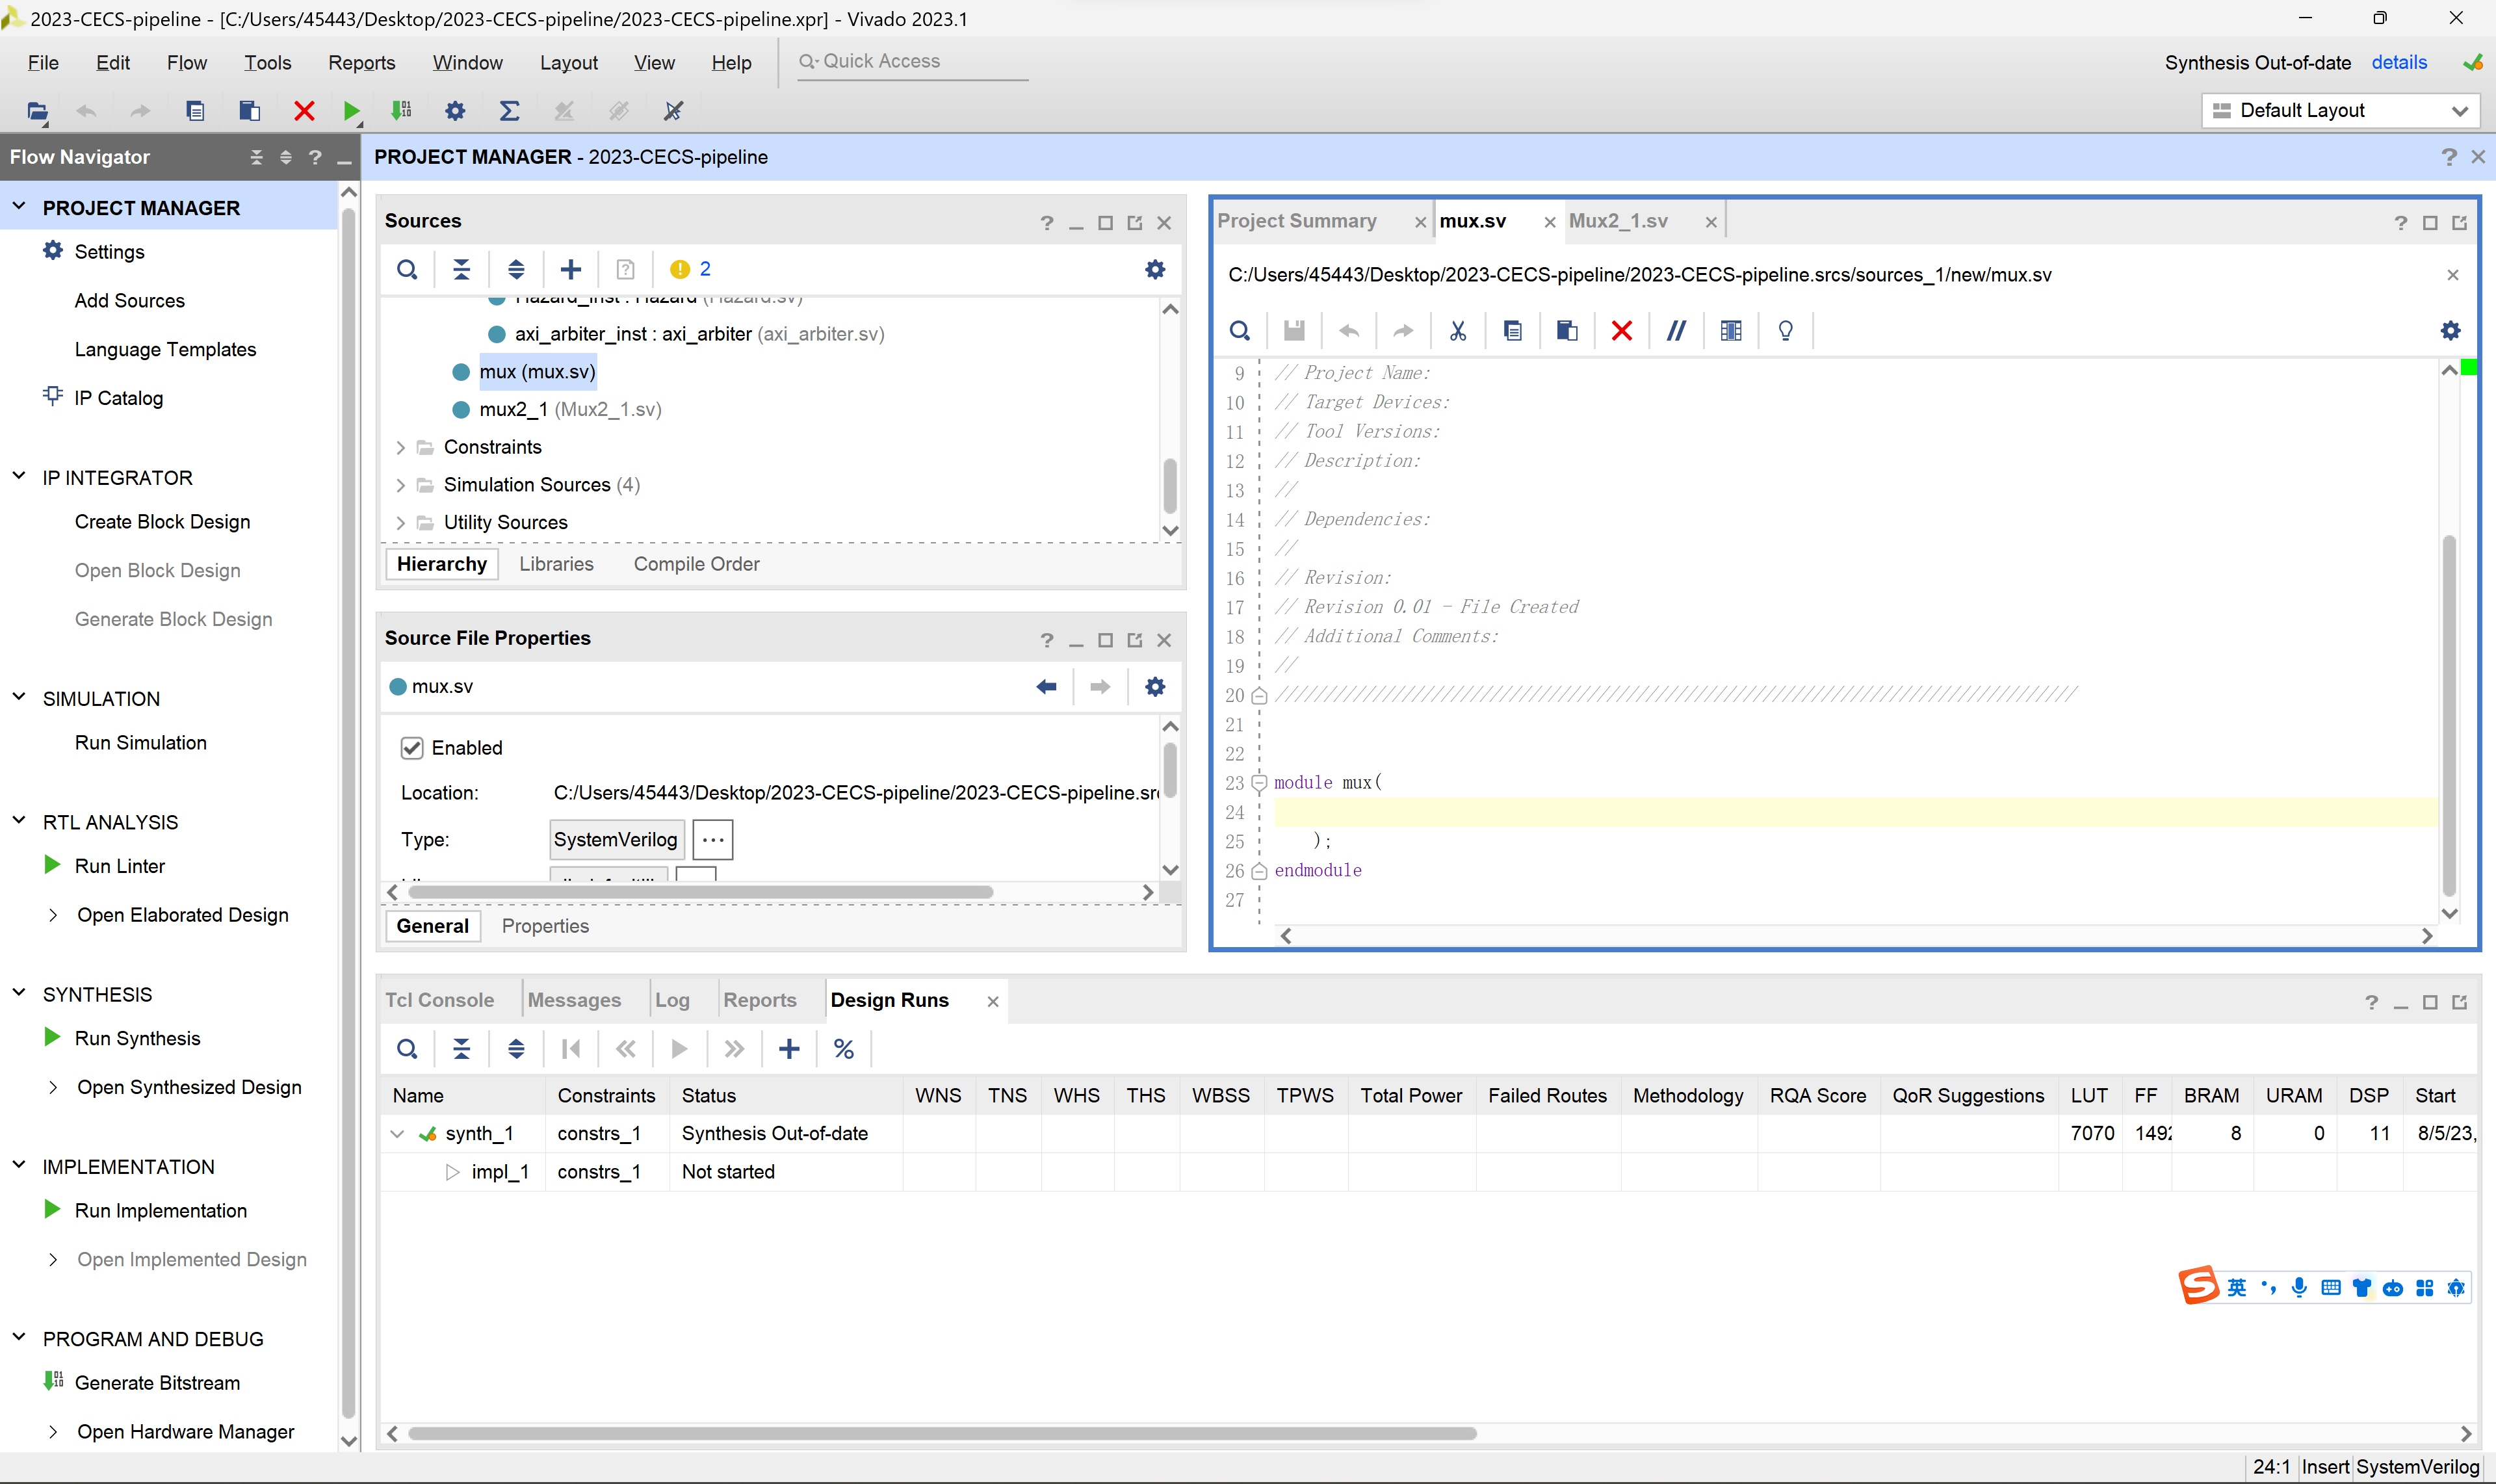This screenshot has width=2496, height=1484.
Task: Toggle the Enabled checkbox for mux.sv
Action: (x=411, y=748)
